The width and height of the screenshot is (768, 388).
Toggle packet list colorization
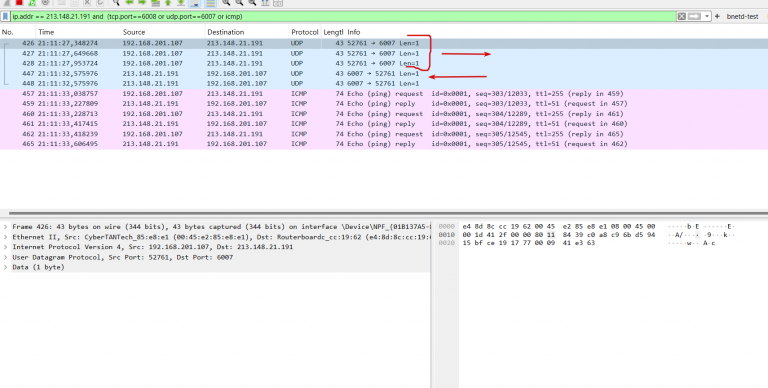coord(210,2)
